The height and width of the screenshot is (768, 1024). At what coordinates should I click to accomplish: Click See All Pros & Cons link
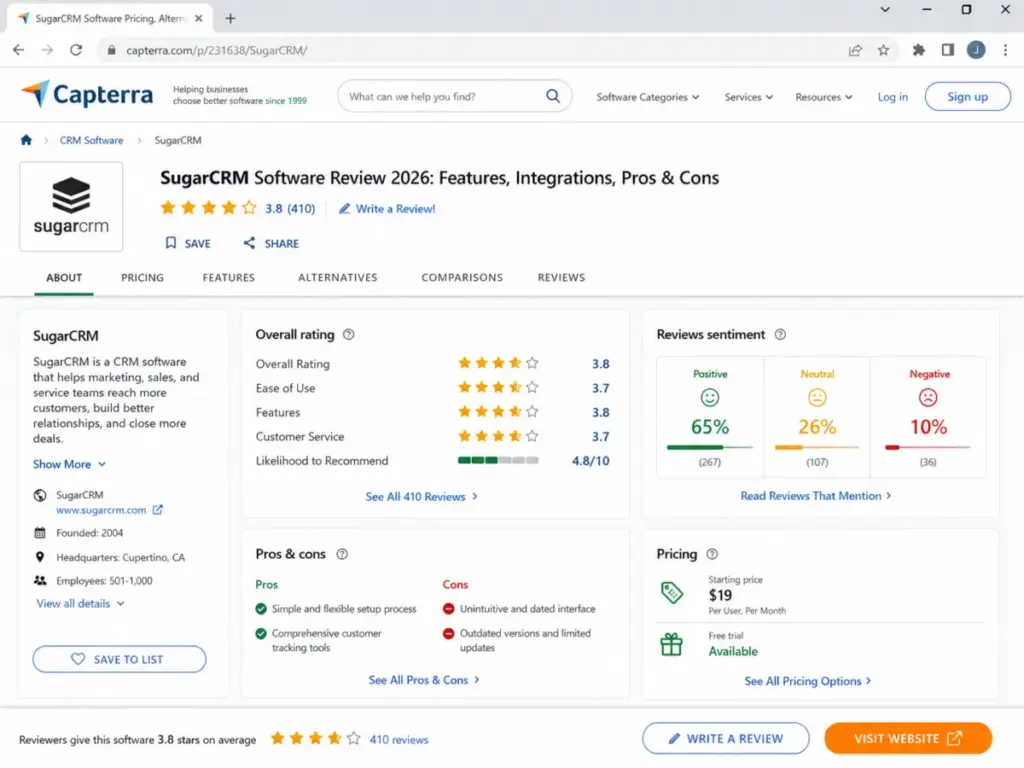(x=424, y=680)
